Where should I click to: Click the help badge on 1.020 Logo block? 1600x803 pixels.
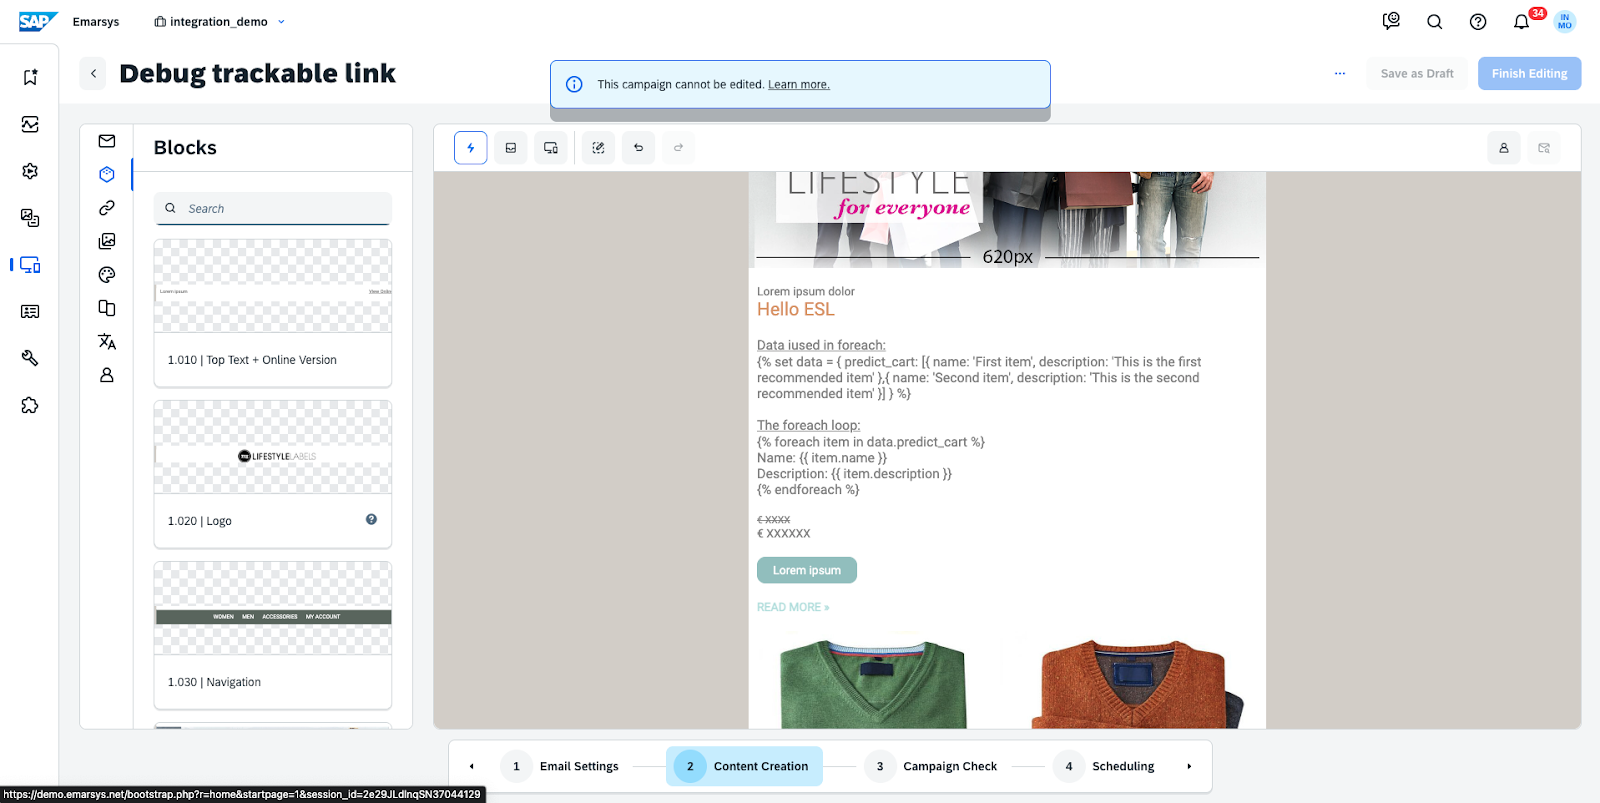tap(371, 519)
